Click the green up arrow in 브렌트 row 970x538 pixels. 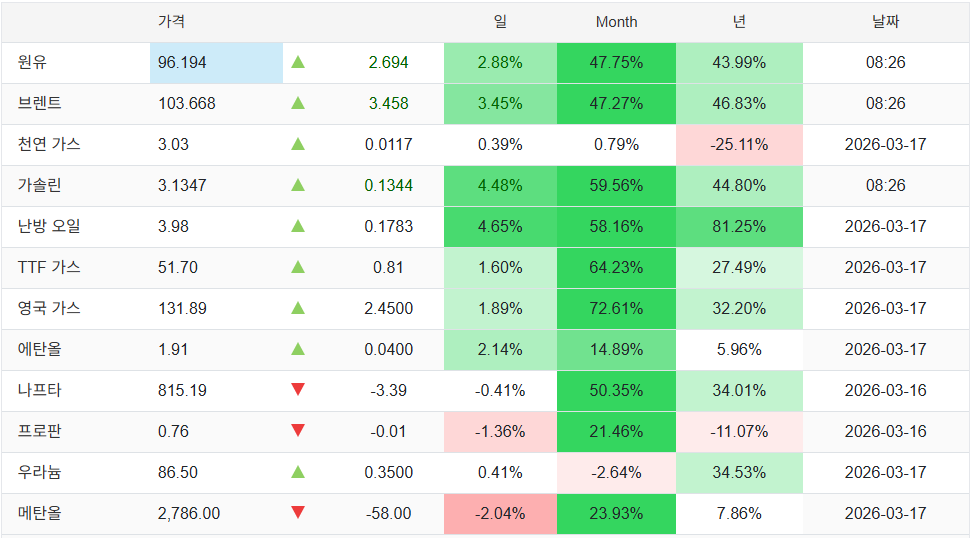[x=298, y=103]
